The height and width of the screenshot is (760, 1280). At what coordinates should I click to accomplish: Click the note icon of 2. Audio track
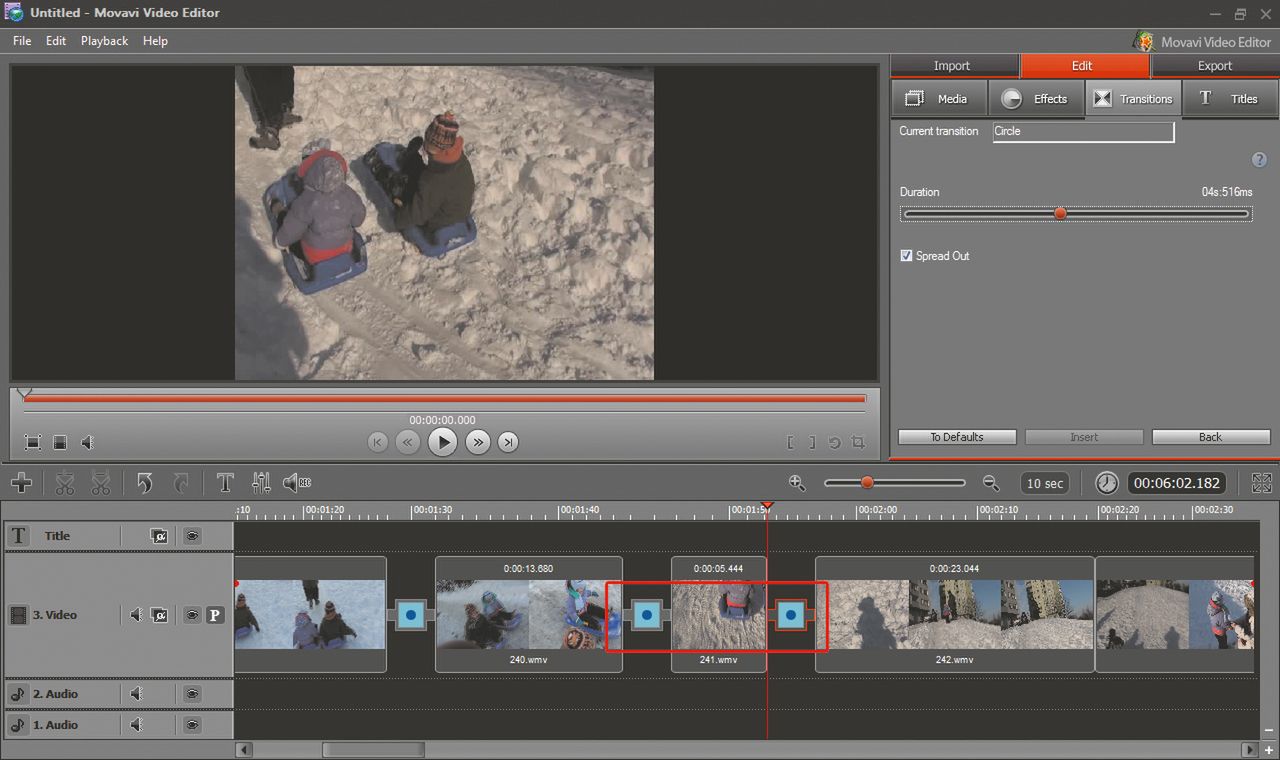[x=17, y=694]
